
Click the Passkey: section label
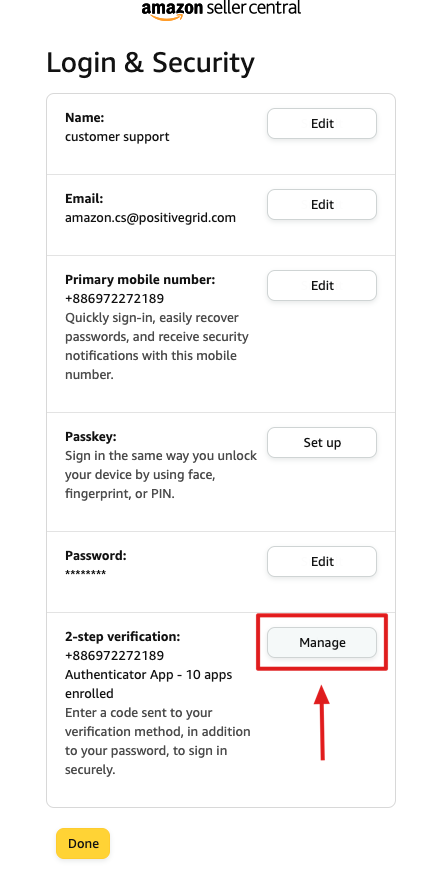91,436
